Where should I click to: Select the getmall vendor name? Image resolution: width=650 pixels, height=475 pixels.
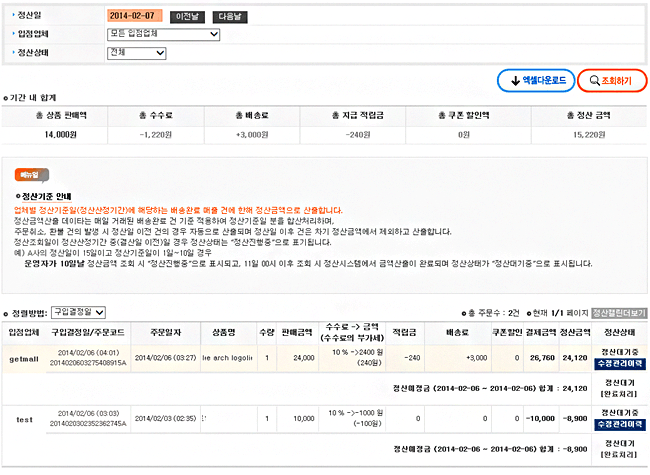(22, 358)
